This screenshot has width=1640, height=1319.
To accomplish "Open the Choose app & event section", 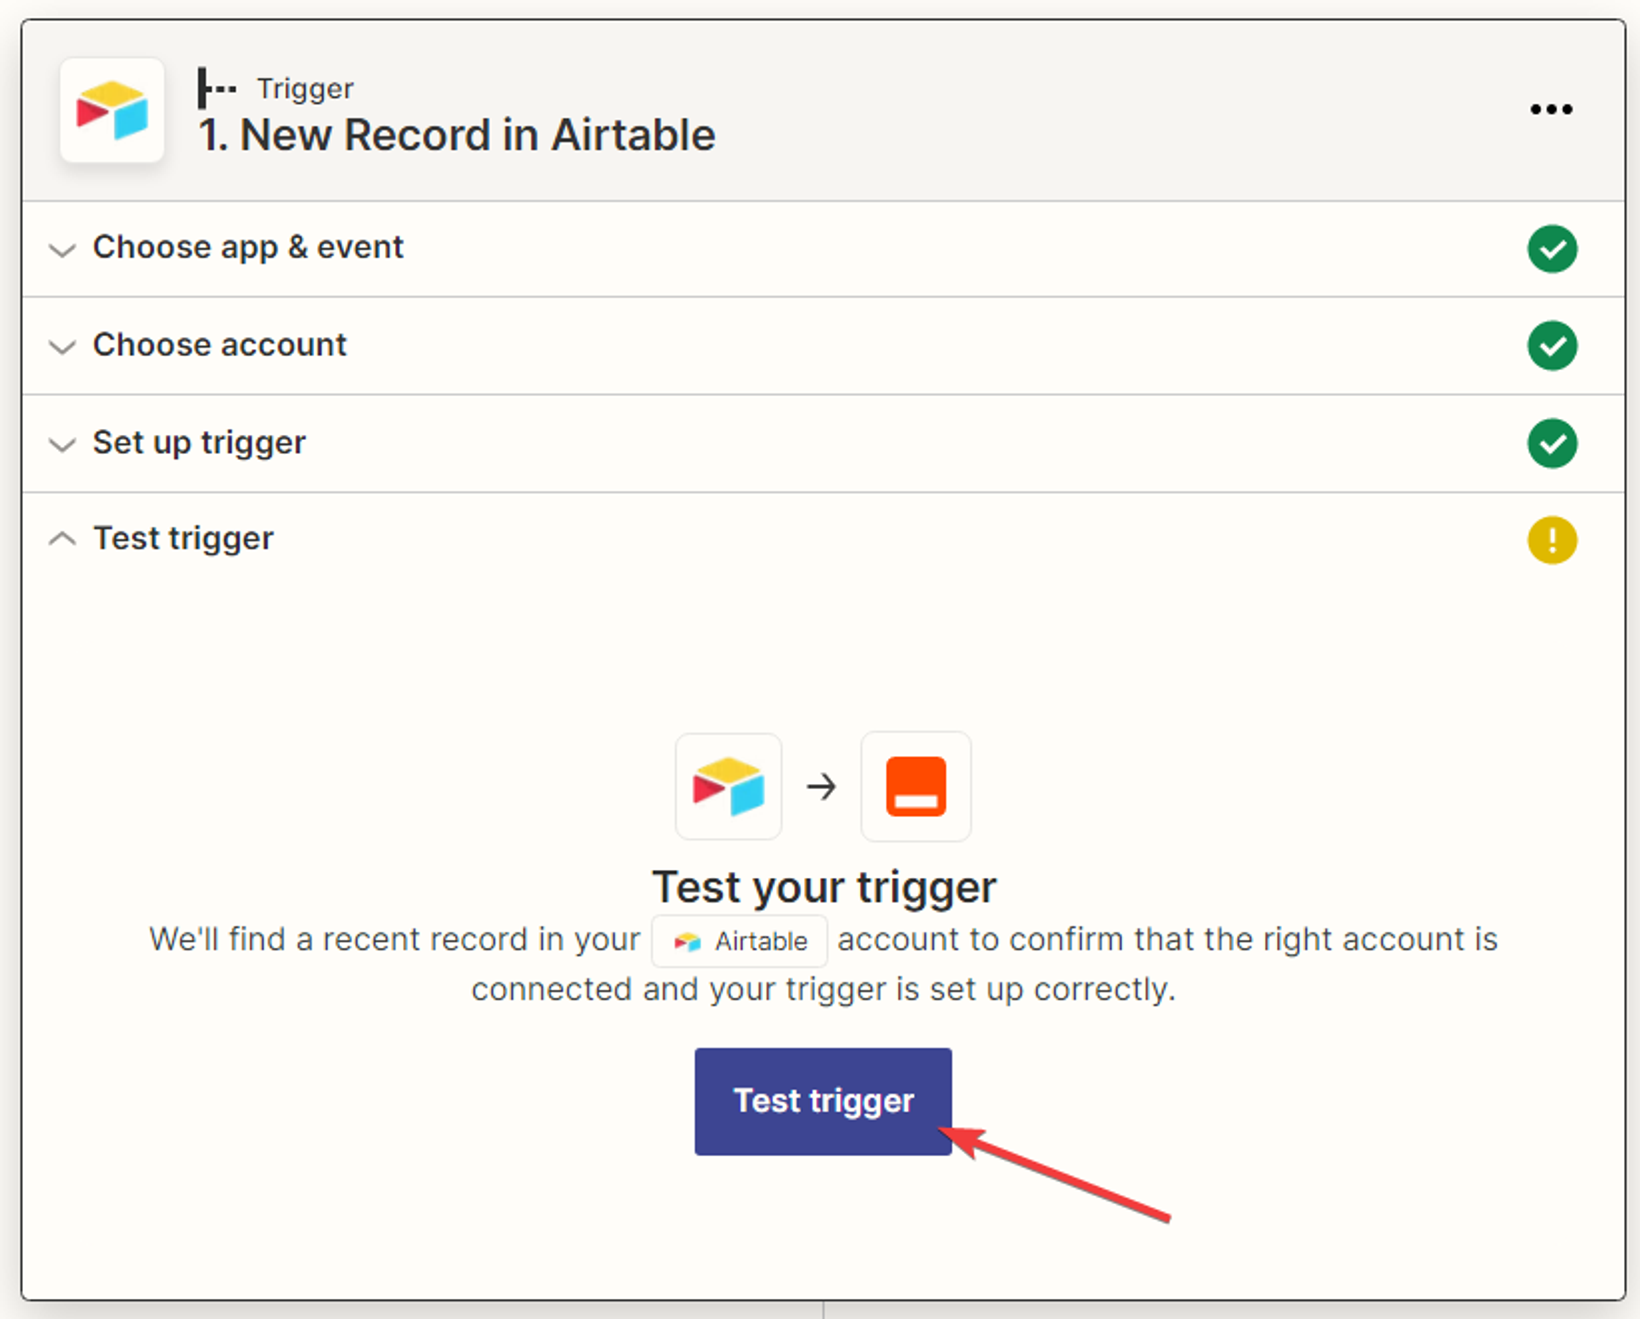I will pyautogui.click(x=248, y=247).
